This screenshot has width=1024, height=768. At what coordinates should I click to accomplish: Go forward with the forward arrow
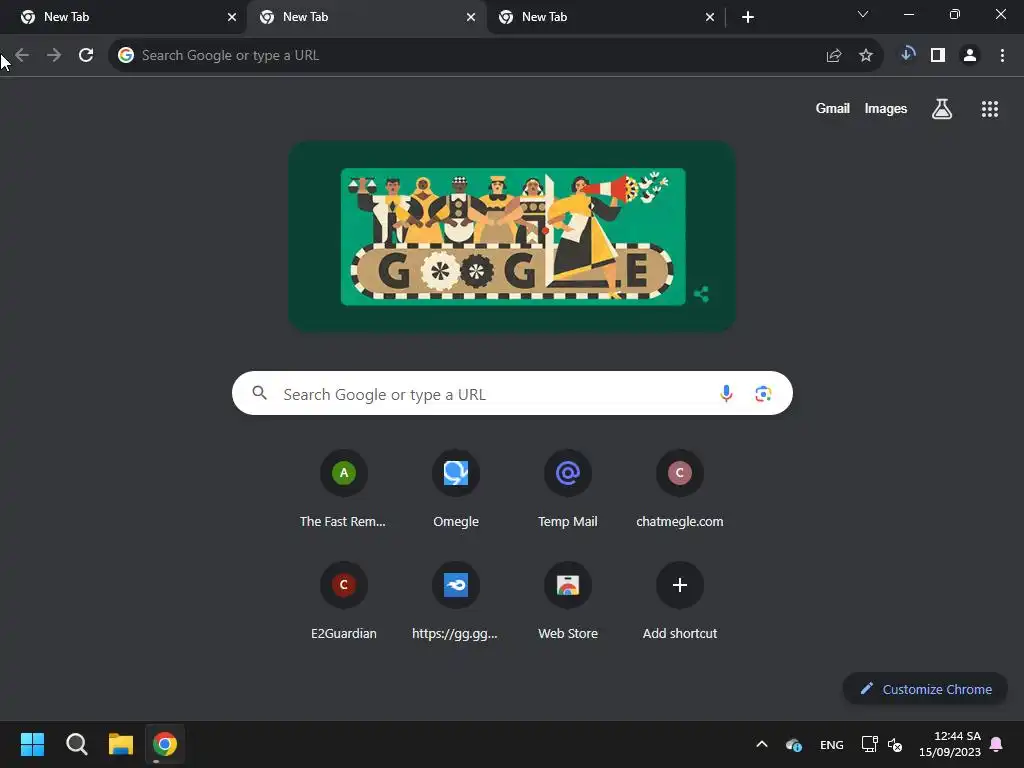point(54,55)
